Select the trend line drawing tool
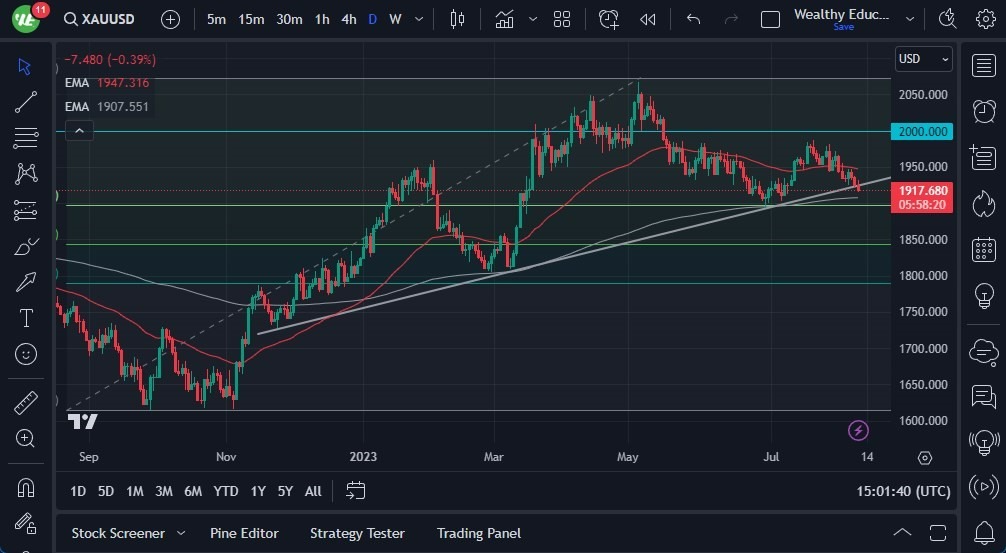The image size is (1006, 553). (26, 102)
